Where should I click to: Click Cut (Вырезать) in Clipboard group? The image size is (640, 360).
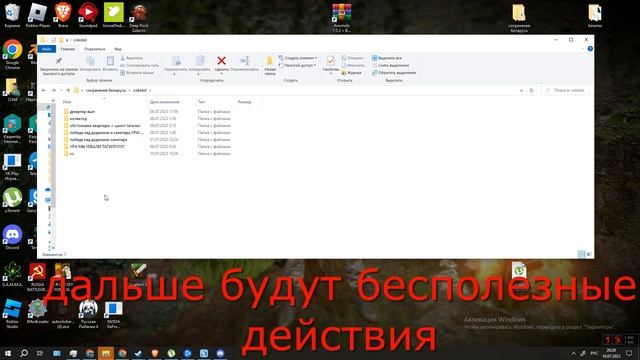tap(131, 58)
